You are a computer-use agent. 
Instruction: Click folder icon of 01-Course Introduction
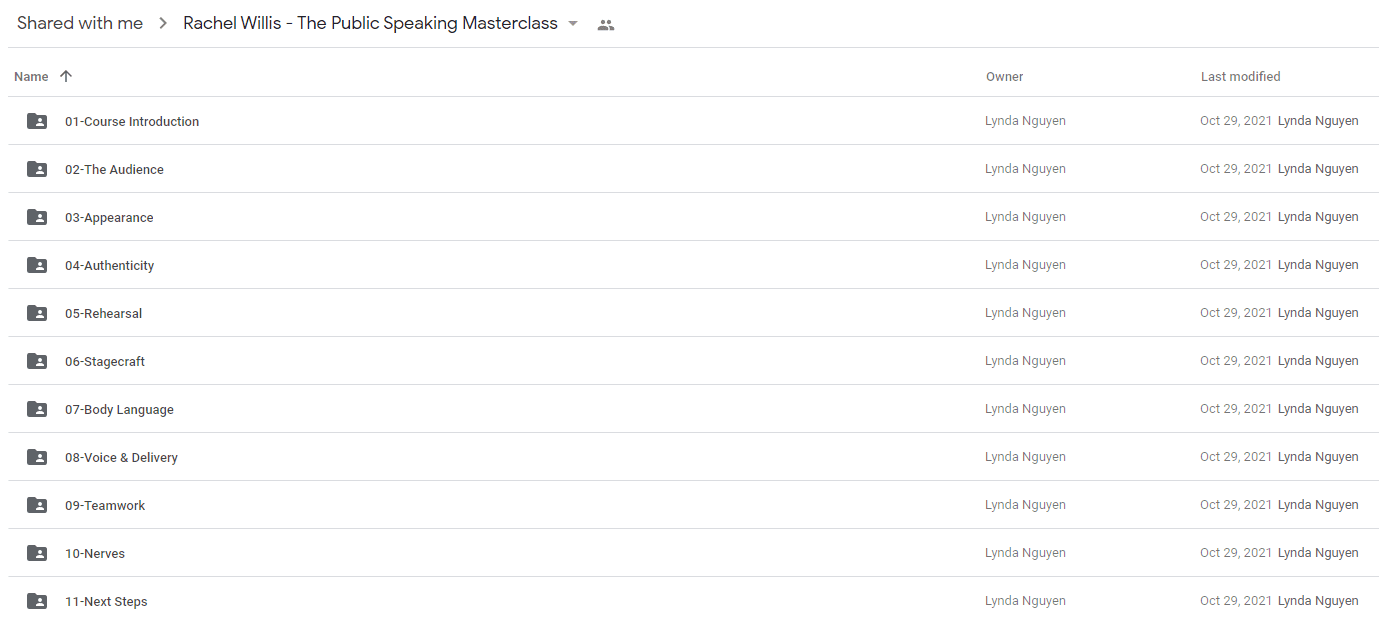click(x=37, y=121)
